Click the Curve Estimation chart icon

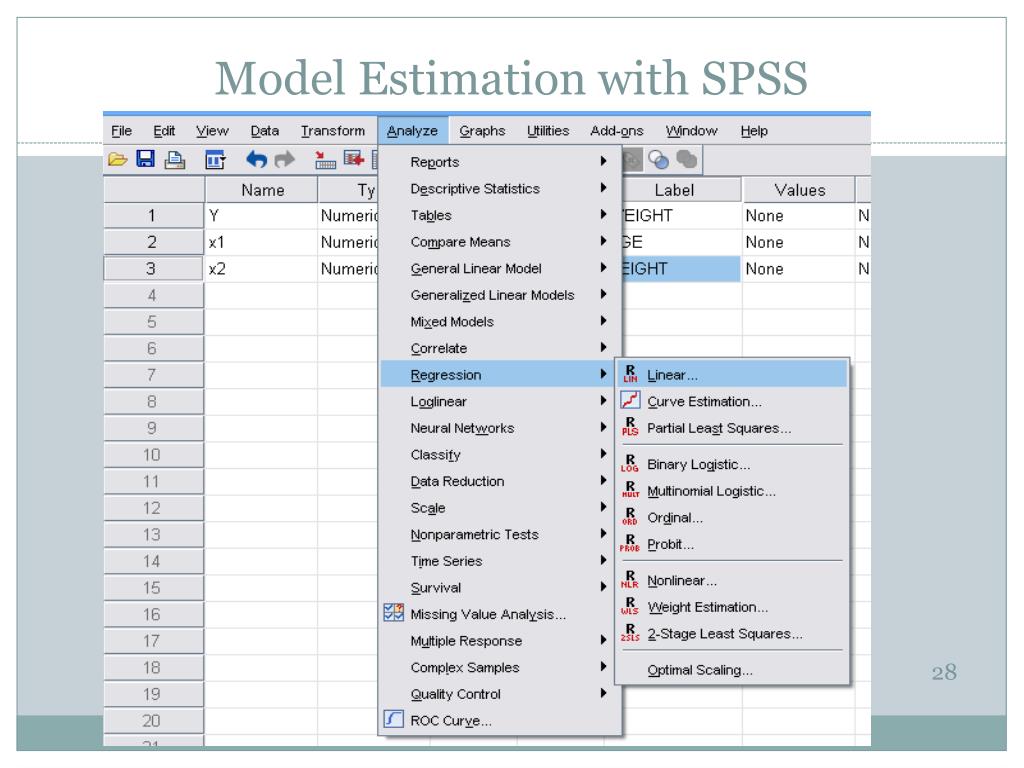tap(630, 400)
